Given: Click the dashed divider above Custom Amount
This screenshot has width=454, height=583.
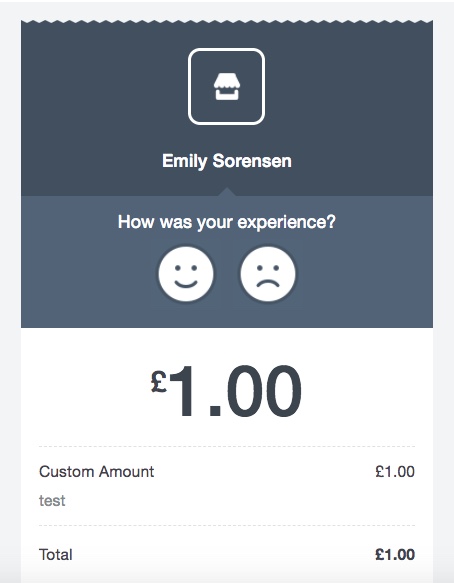Looking at the screenshot, I should pos(227,446).
